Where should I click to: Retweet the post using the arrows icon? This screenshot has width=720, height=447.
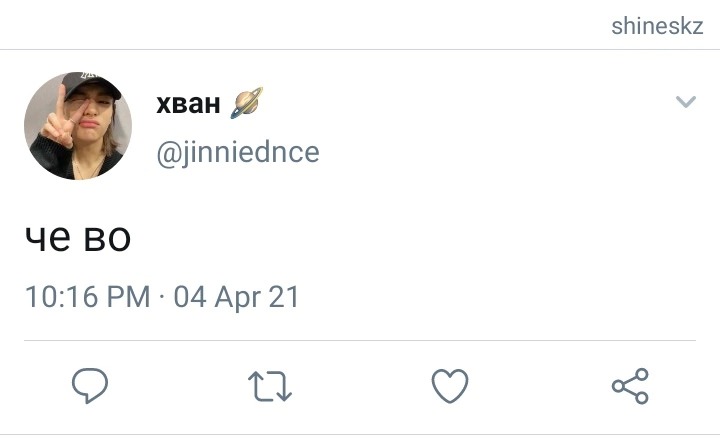[270, 386]
